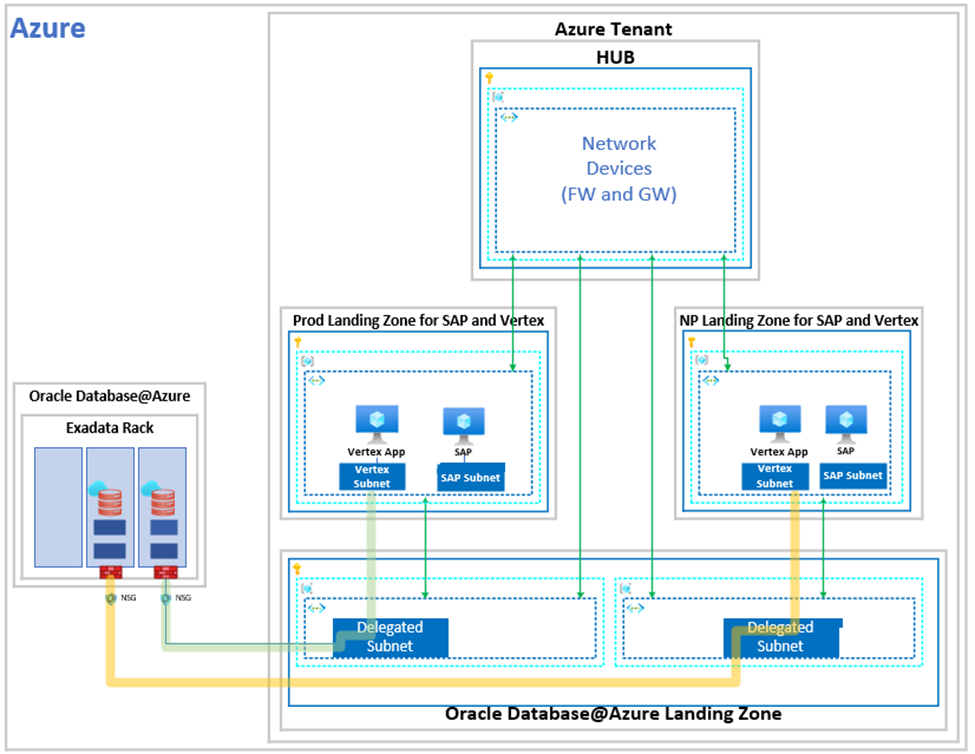Image resolution: width=975 pixels, height=754 pixels.
Task: Click the Delegated Subnet box on the yellow path
Action: [x=781, y=637]
